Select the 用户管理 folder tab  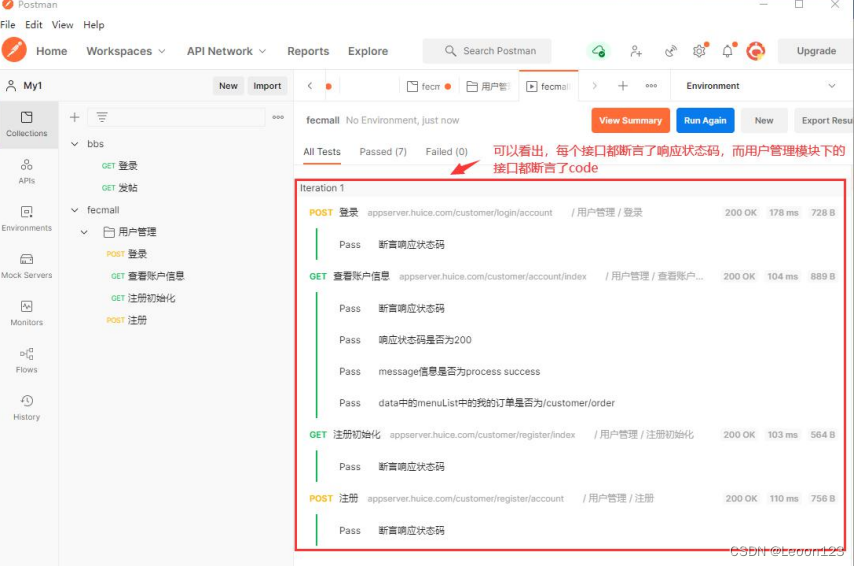coord(488,87)
